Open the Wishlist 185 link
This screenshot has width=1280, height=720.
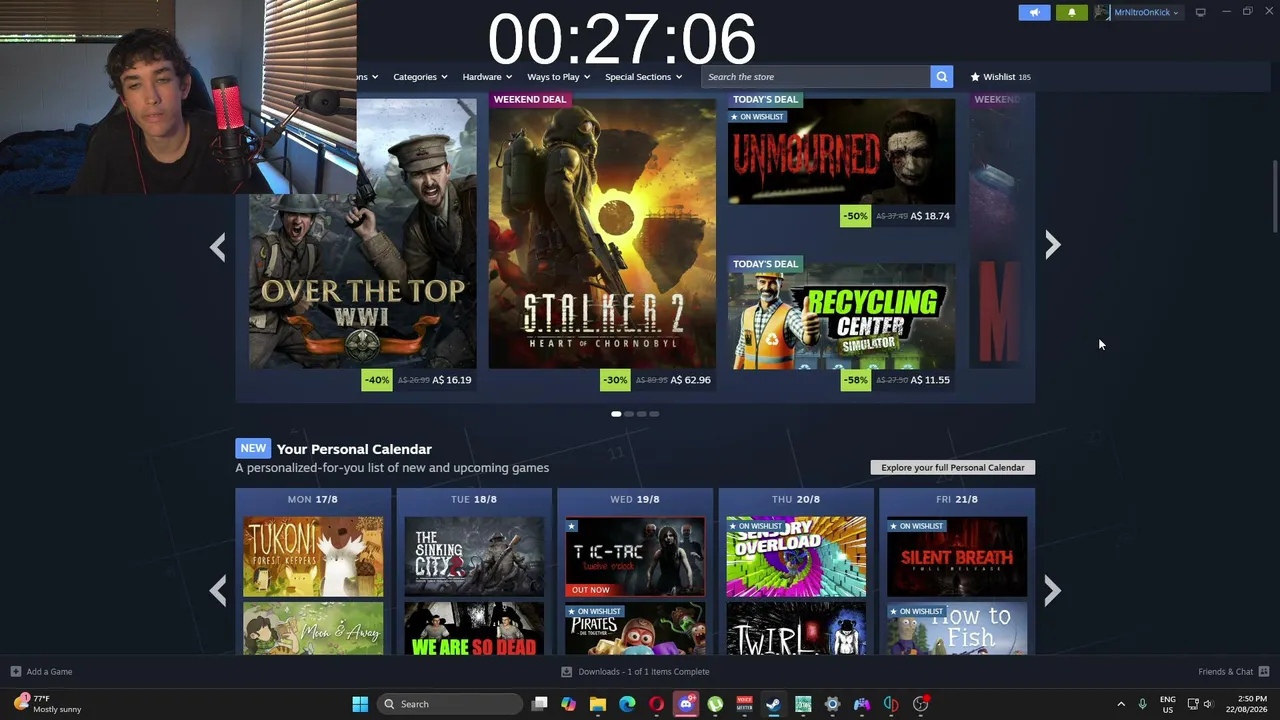tap(1000, 77)
